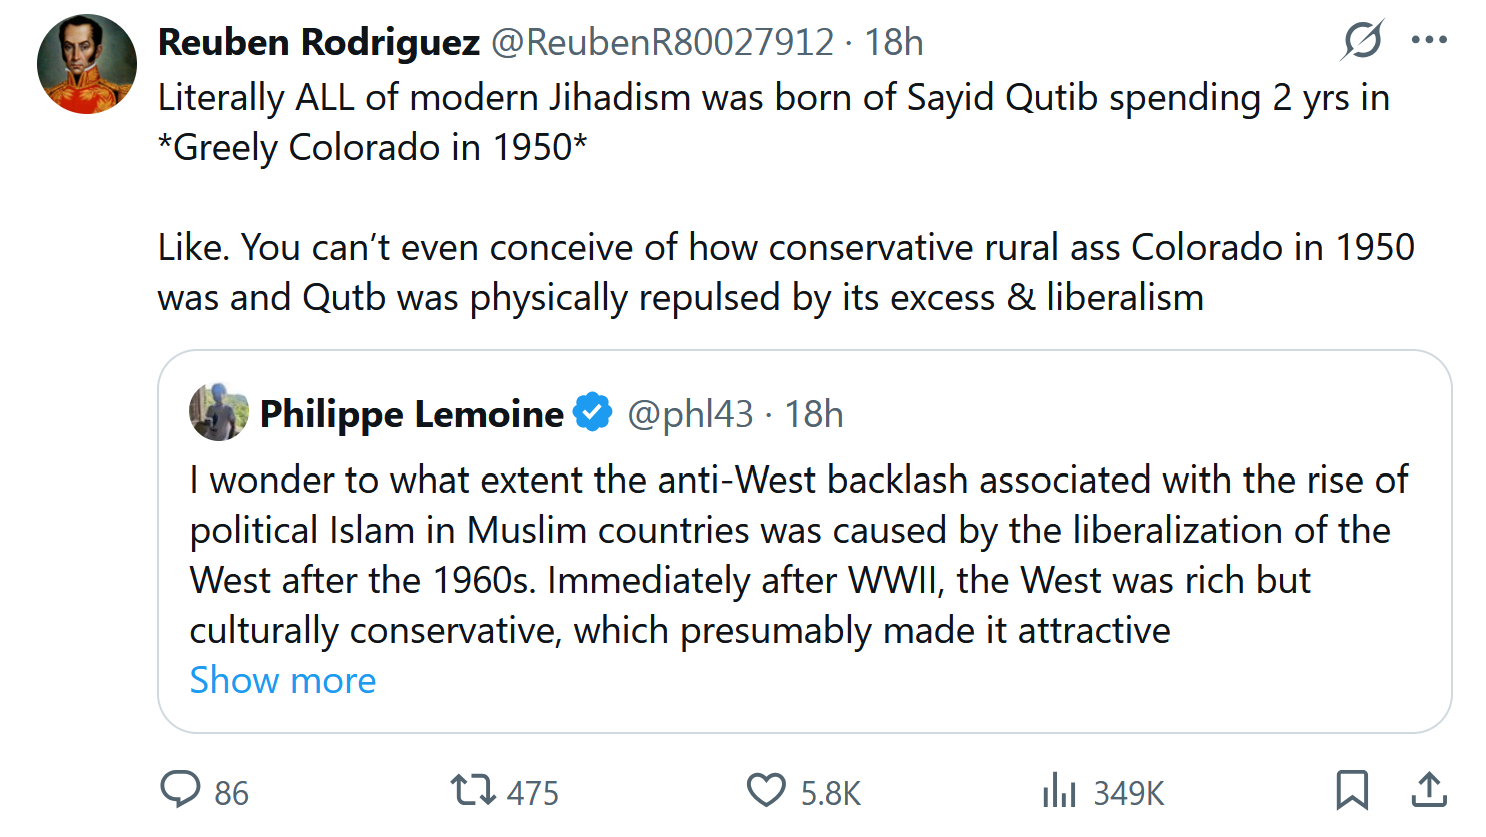Click the reply speech bubble icon
This screenshot has width=1486, height=837.
point(181,790)
